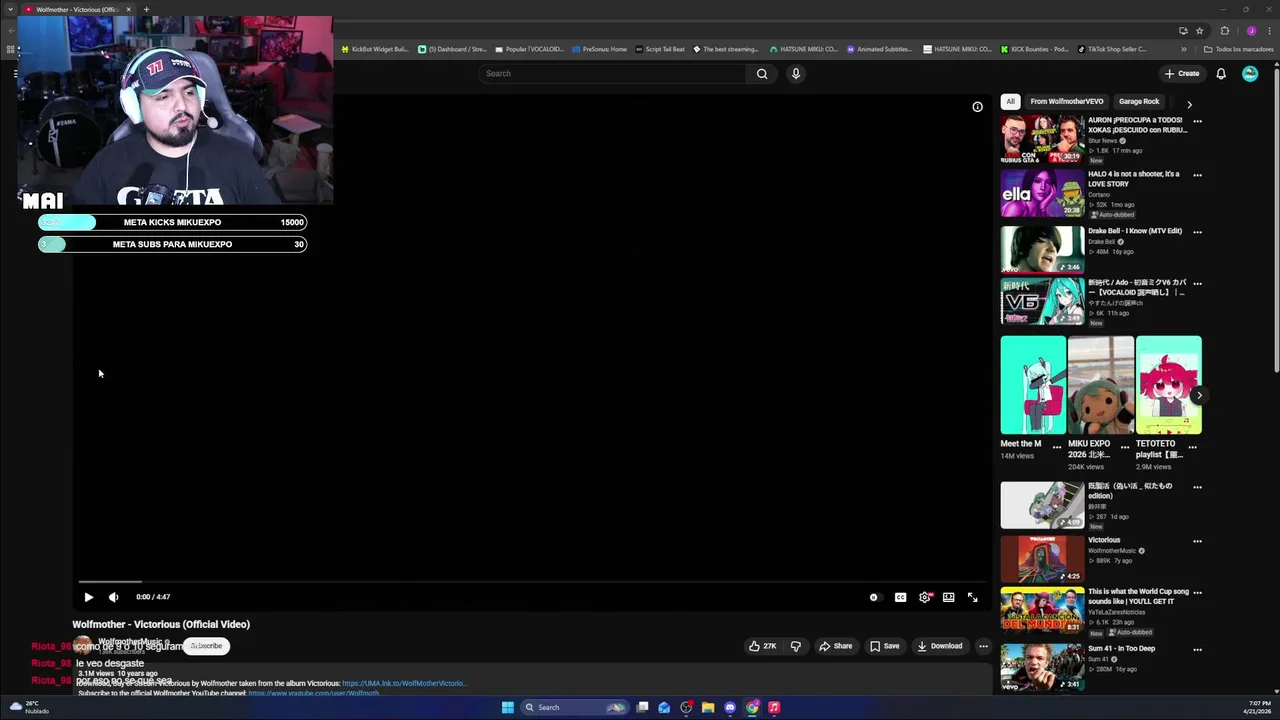Open YouTube notifications bell
Screen dimensions: 1280x720
click(x=1221, y=73)
